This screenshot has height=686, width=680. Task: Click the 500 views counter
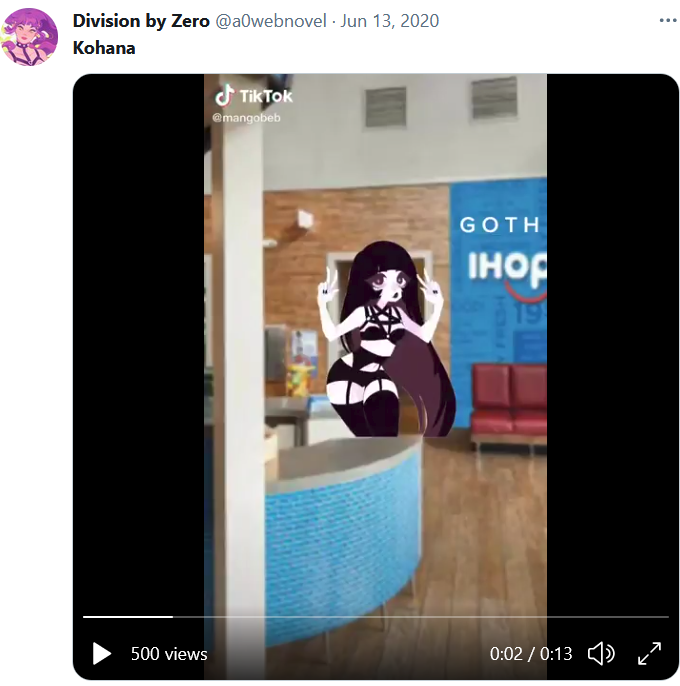[x=169, y=654]
